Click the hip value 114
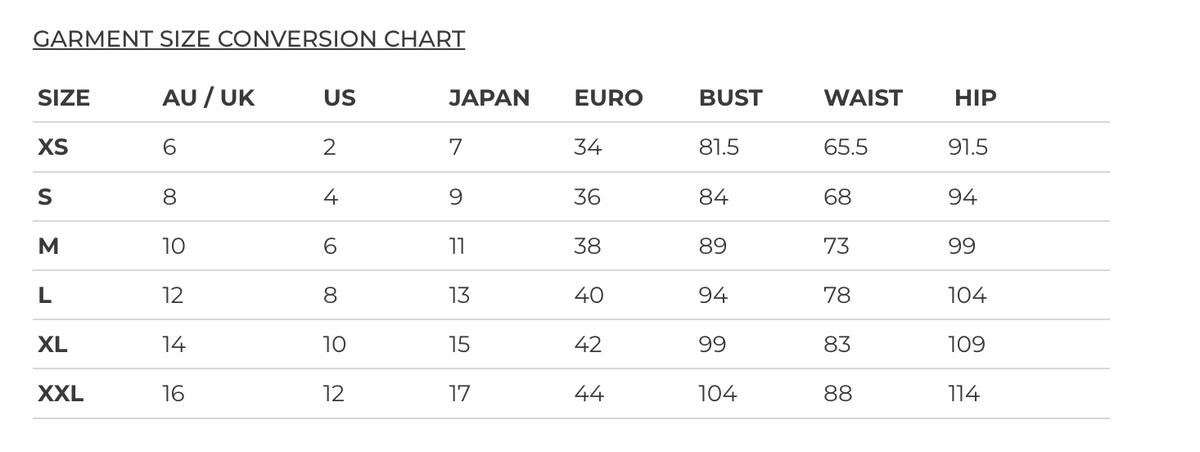This screenshot has width=1200, height=452. tap(964, 394)
